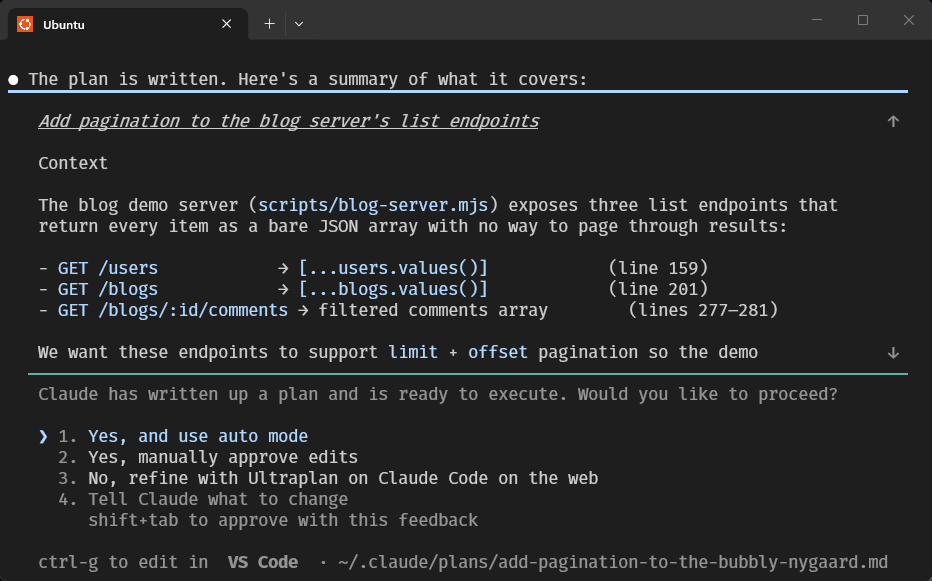Screen dimensions: 932x581
Task: Click the (line 159) reference
Action: [x=659, y=268]
